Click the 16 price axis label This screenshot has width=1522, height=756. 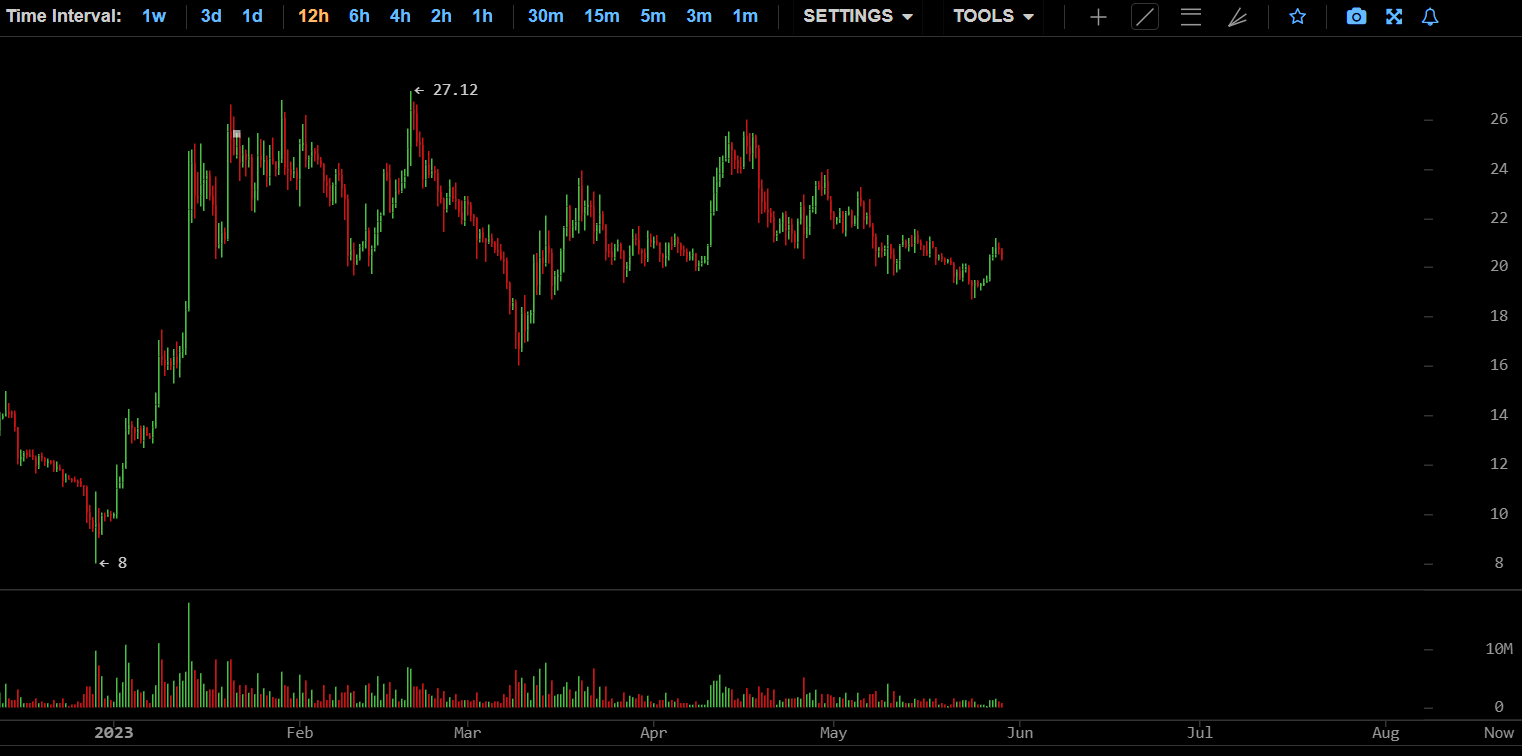pos(1498,365)
